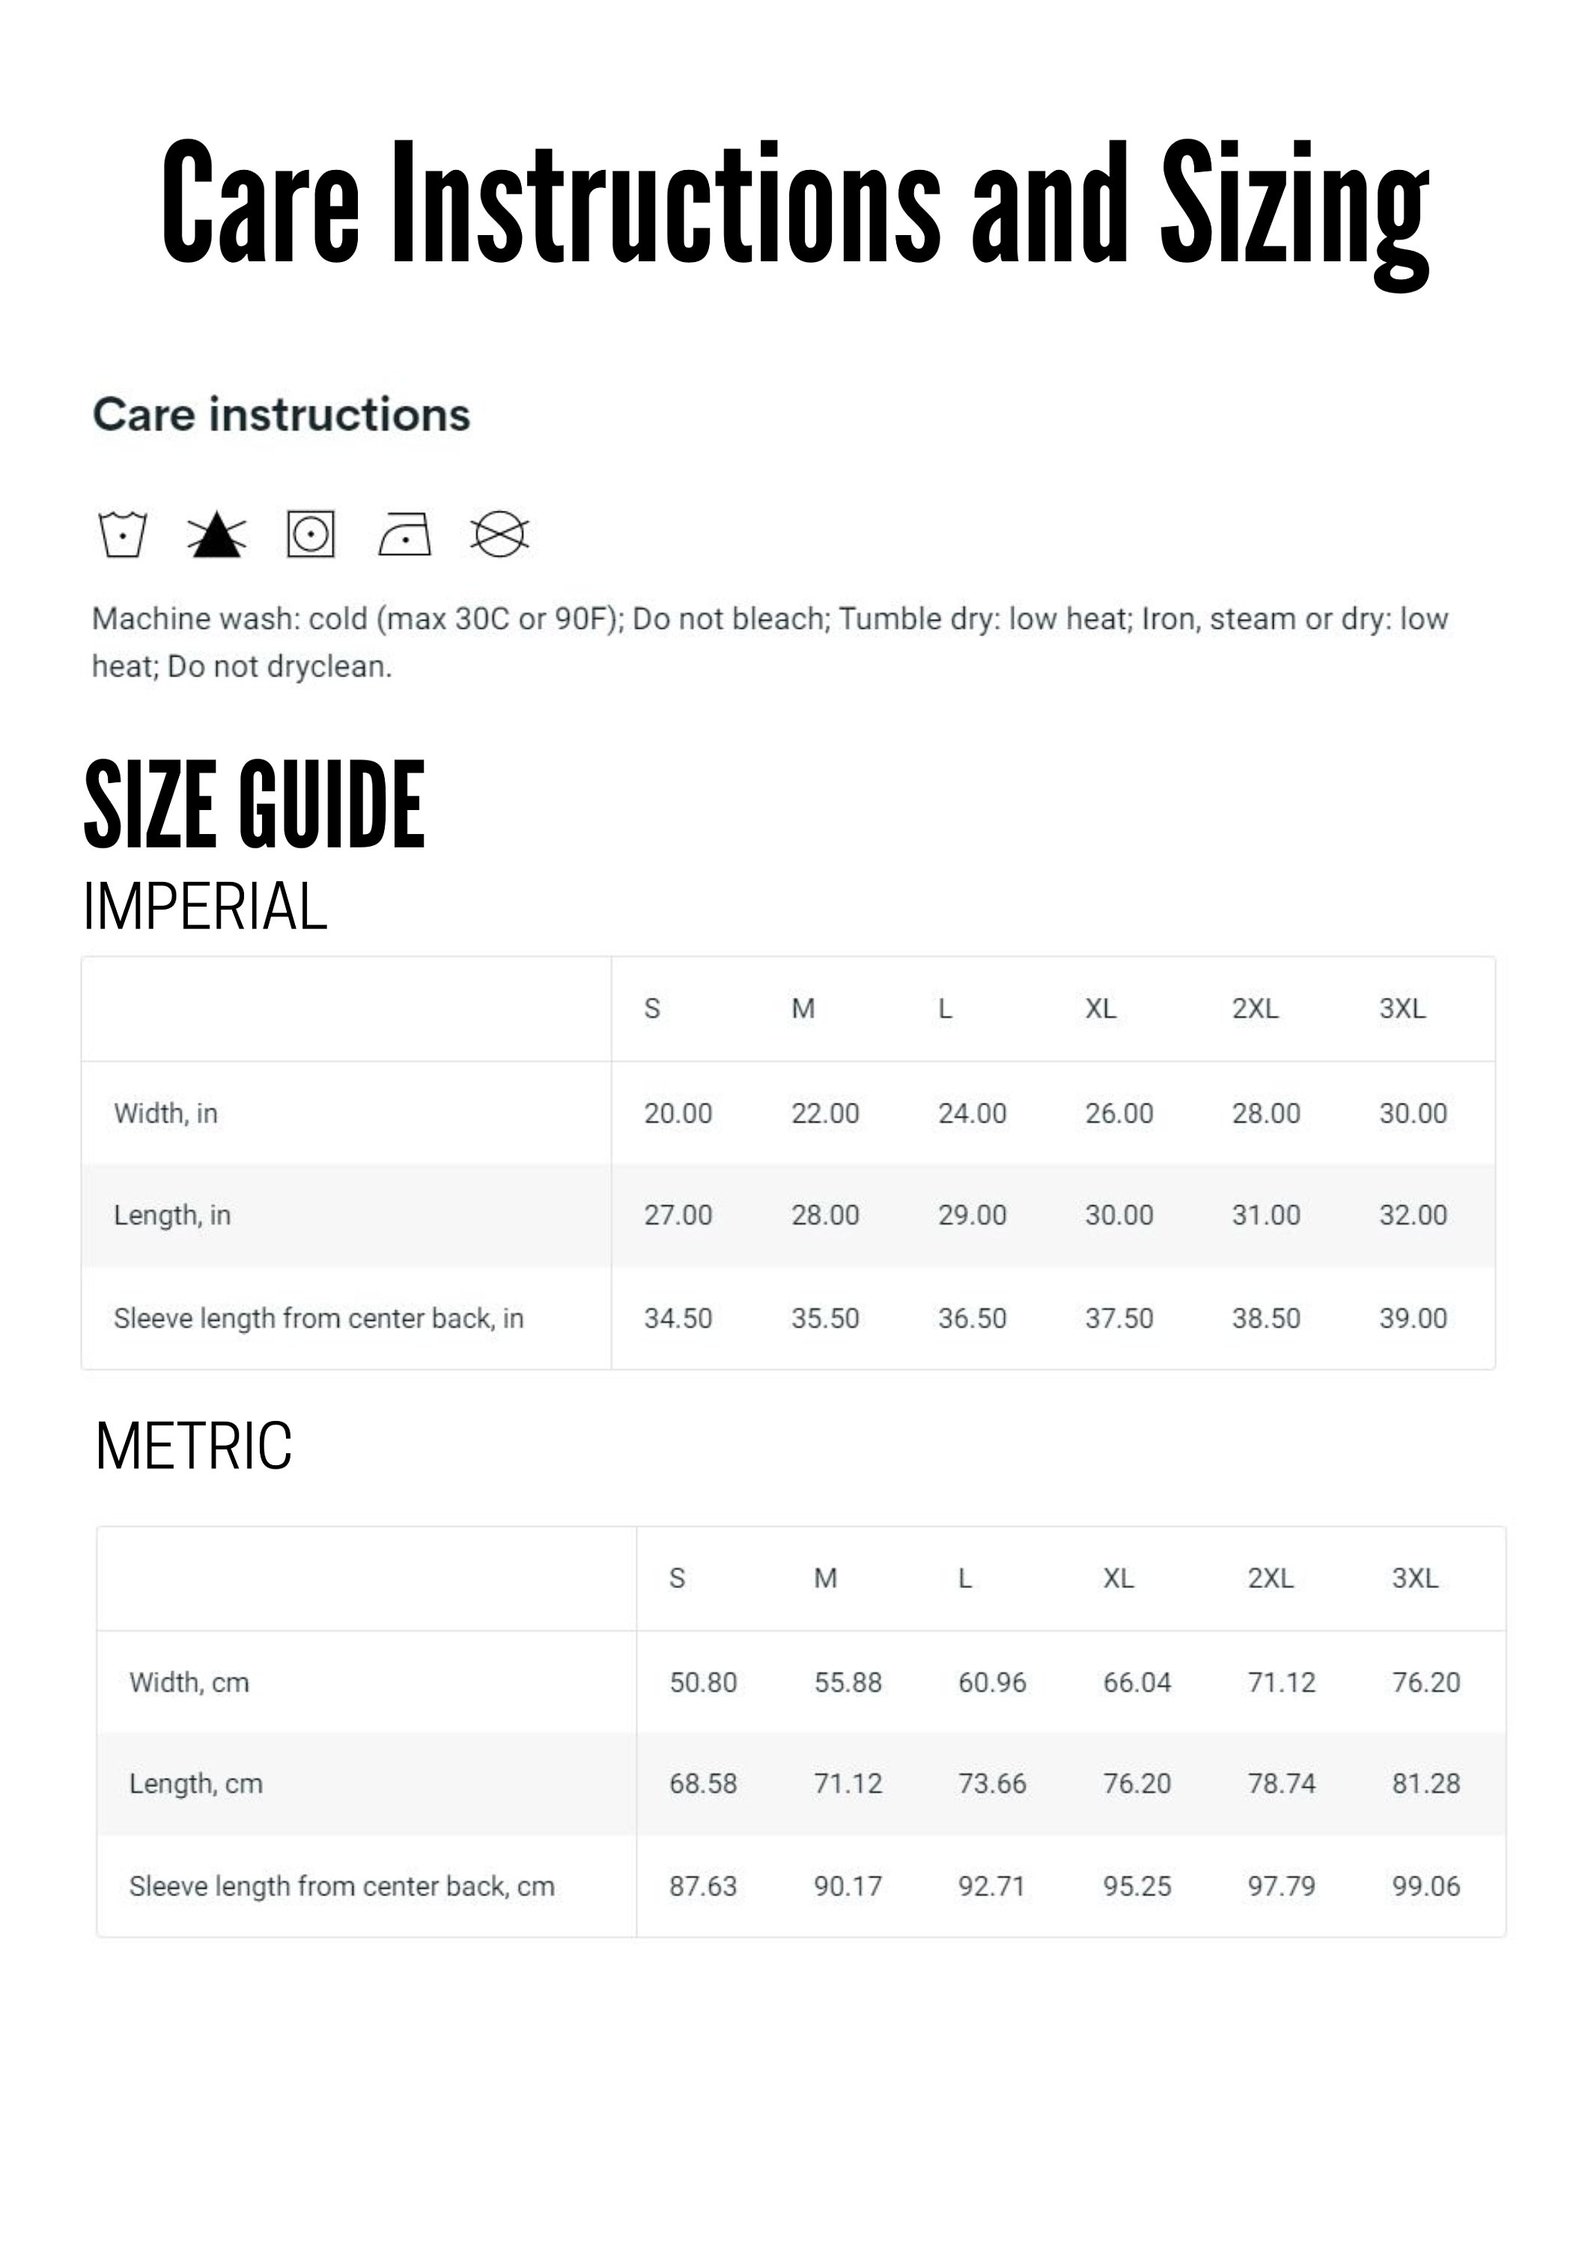Screen dimensions: 1588x2246
Task: Select the Care instructions heading
Action: (x=281, y=414)
